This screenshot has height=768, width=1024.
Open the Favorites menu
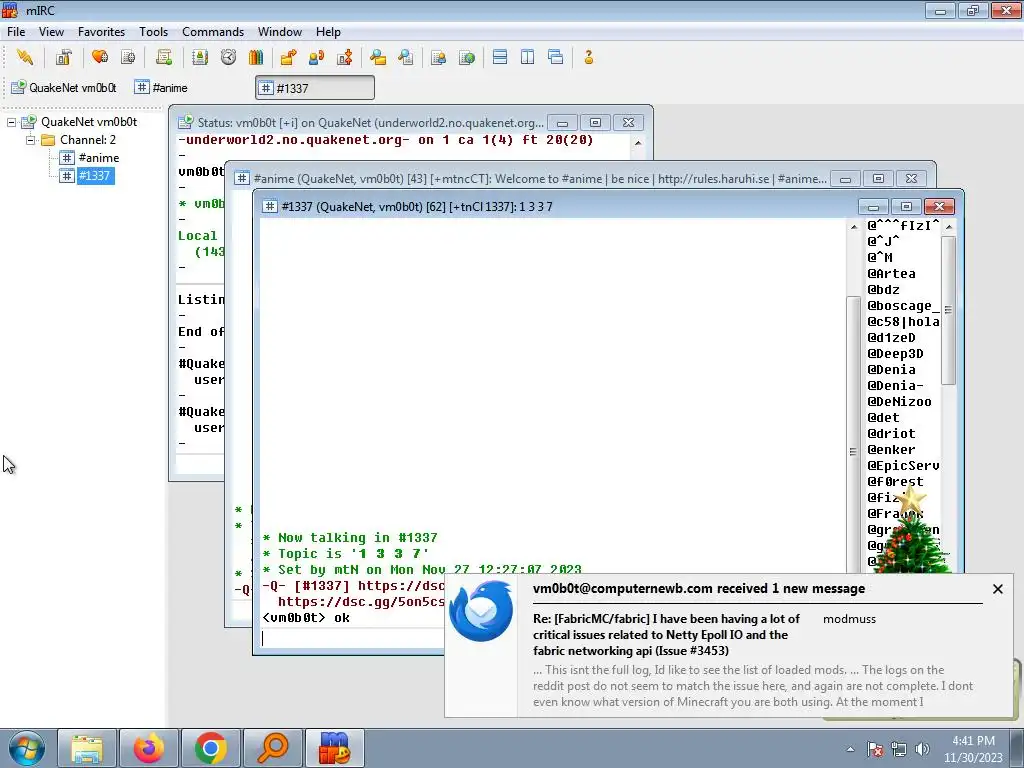[101, 32]
